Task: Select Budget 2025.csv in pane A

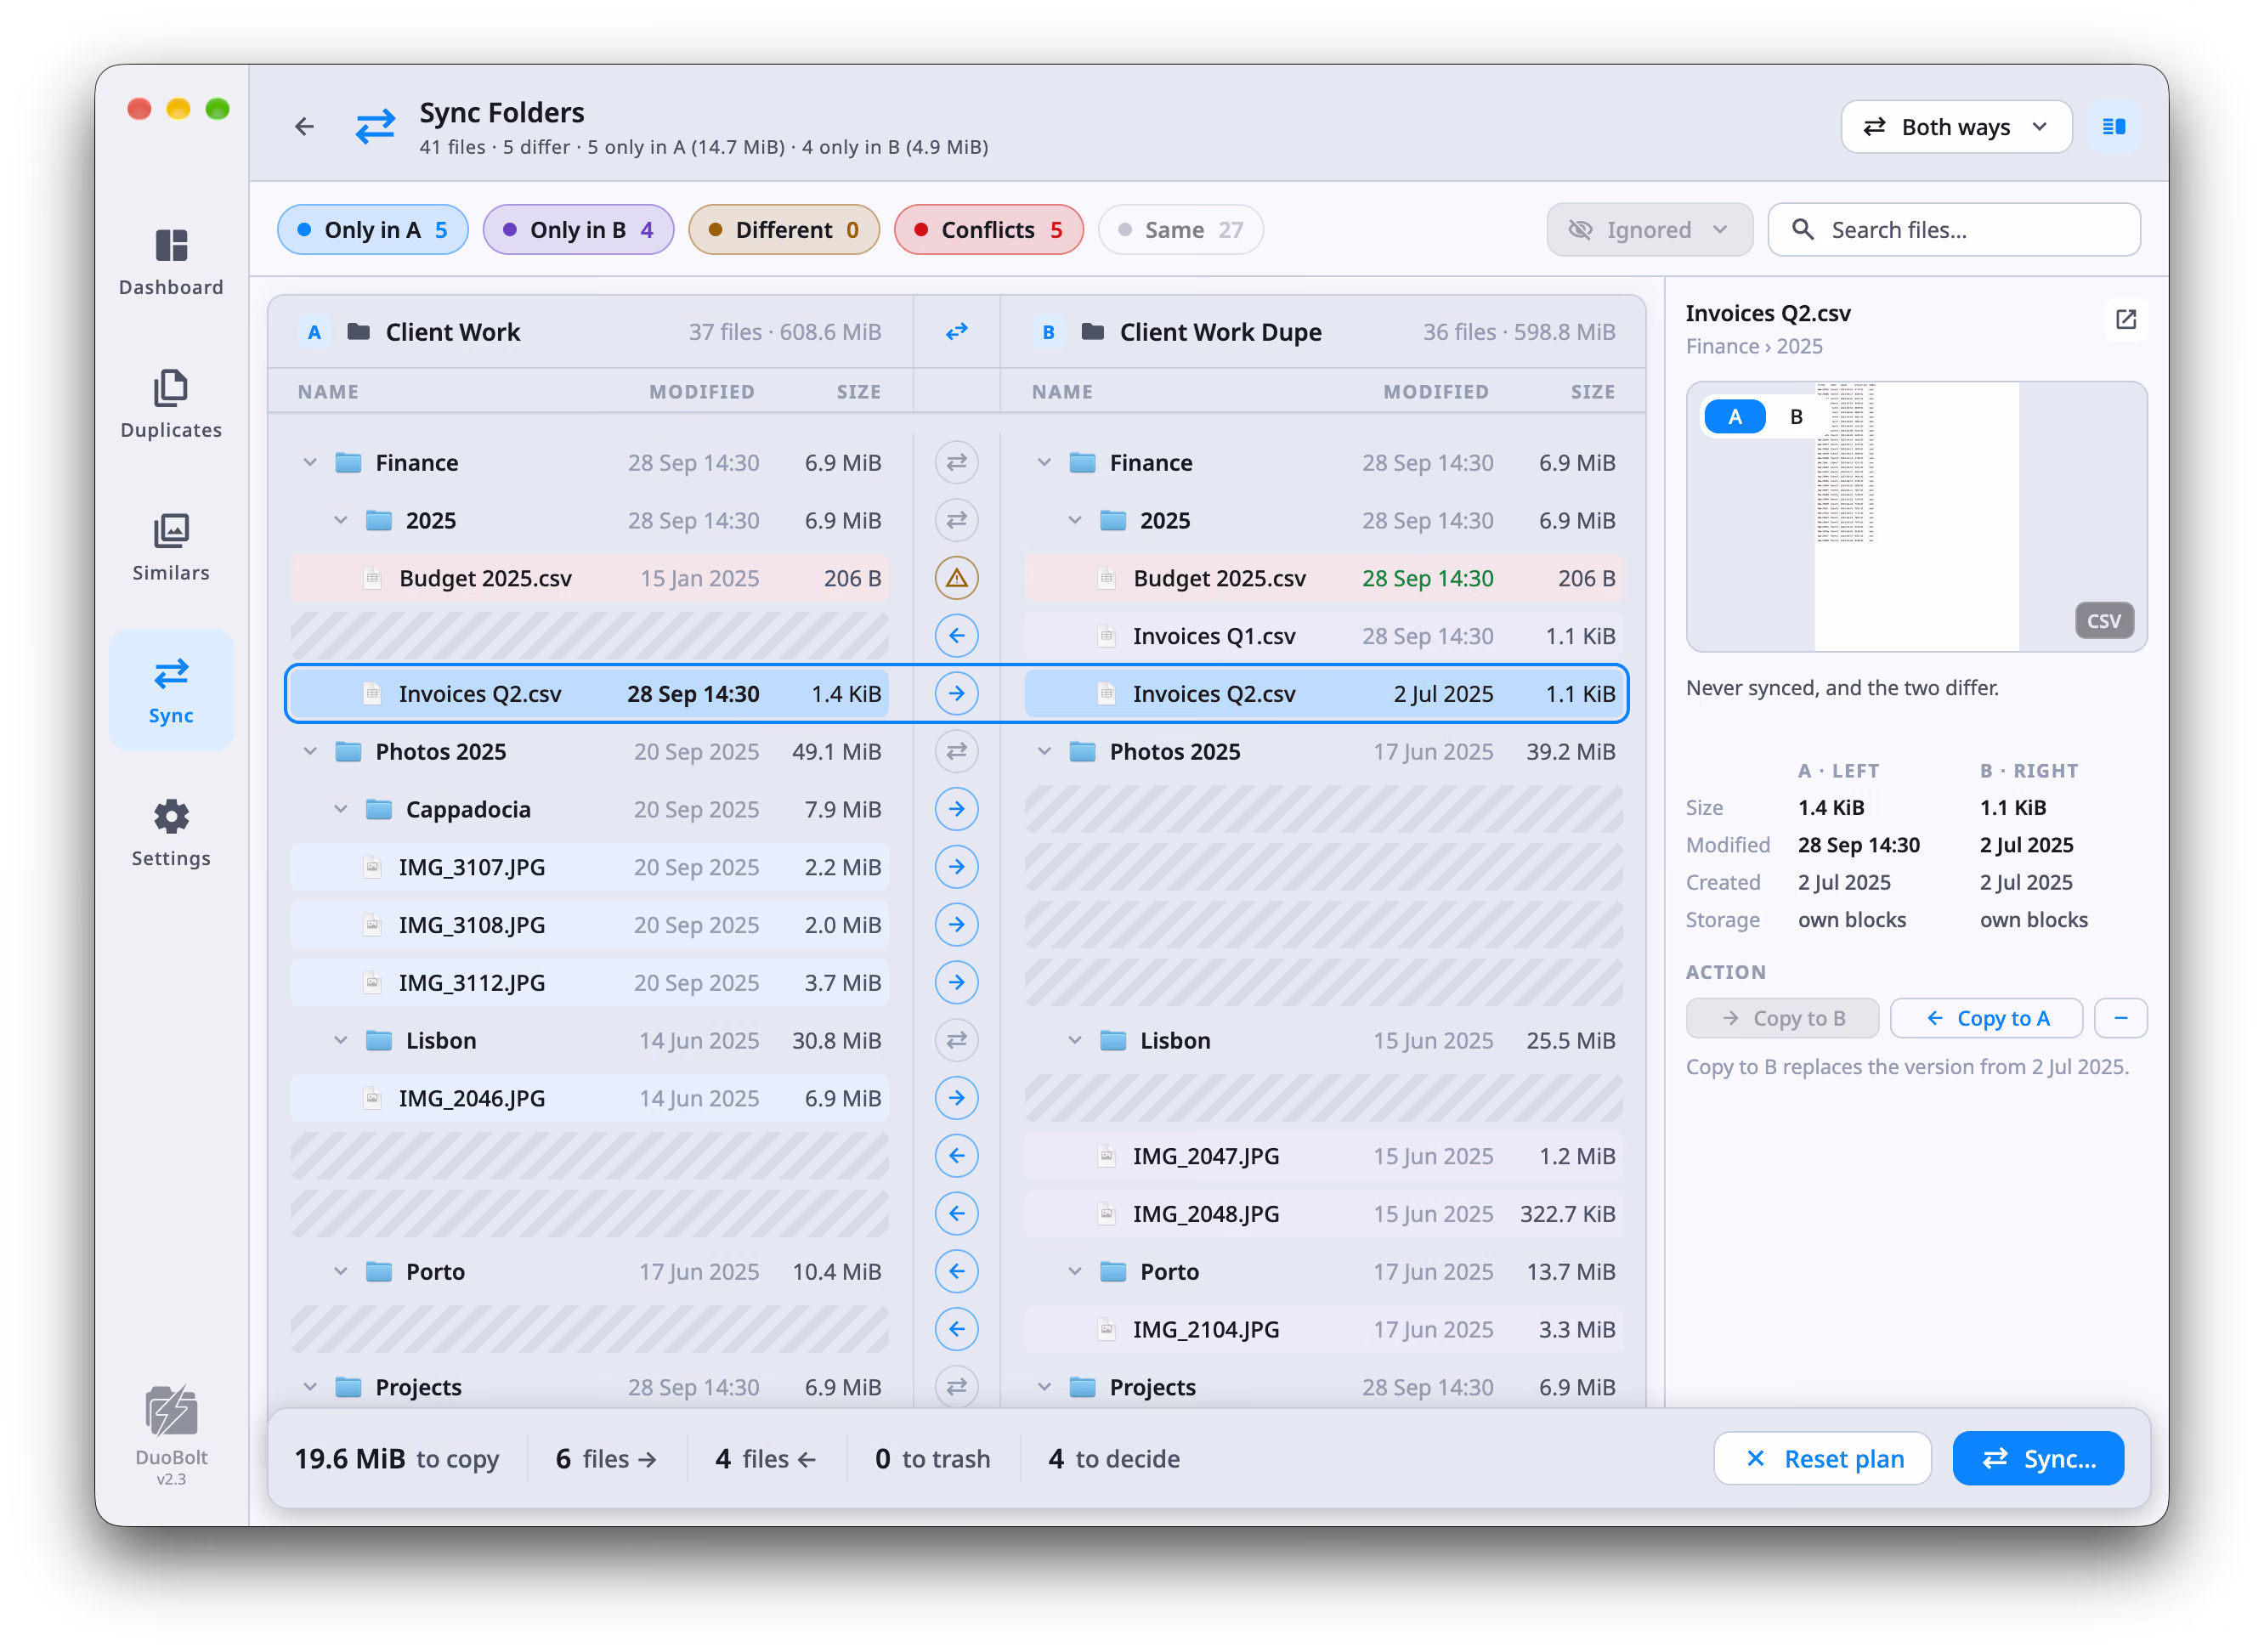Action: coord(589,578)
